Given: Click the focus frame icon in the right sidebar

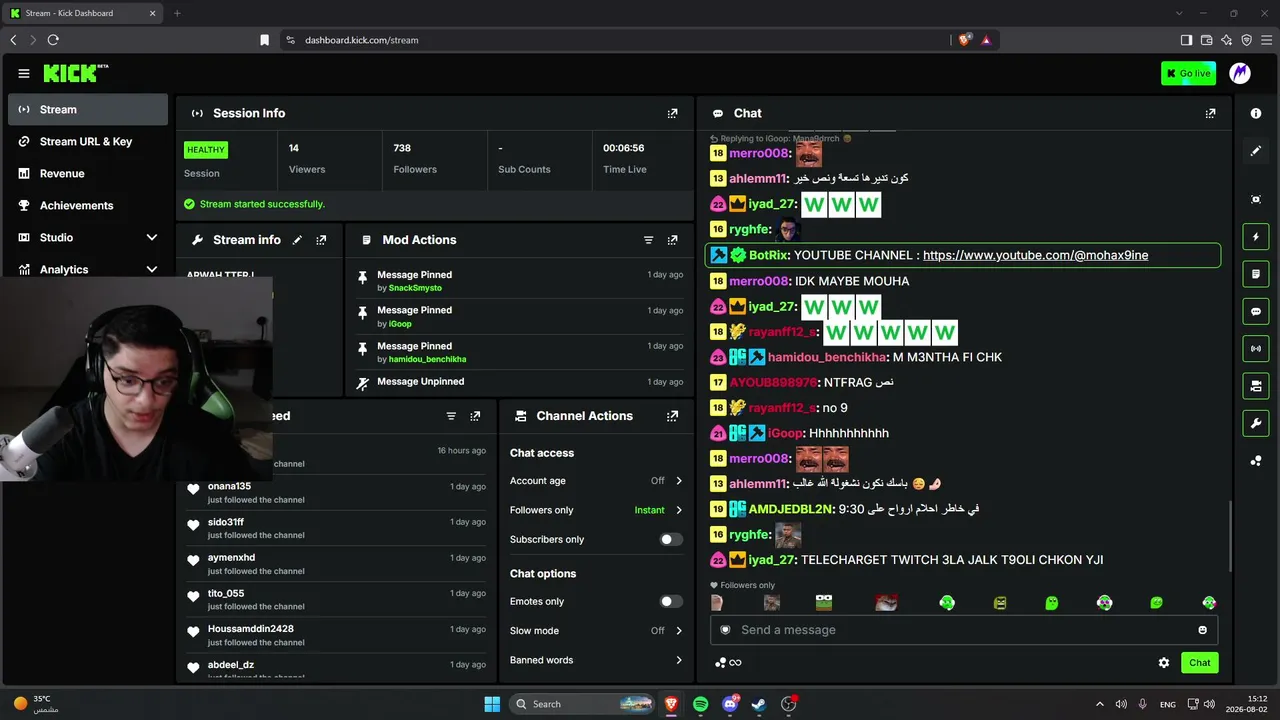Looking at the screenshot, I should 1256,199.
